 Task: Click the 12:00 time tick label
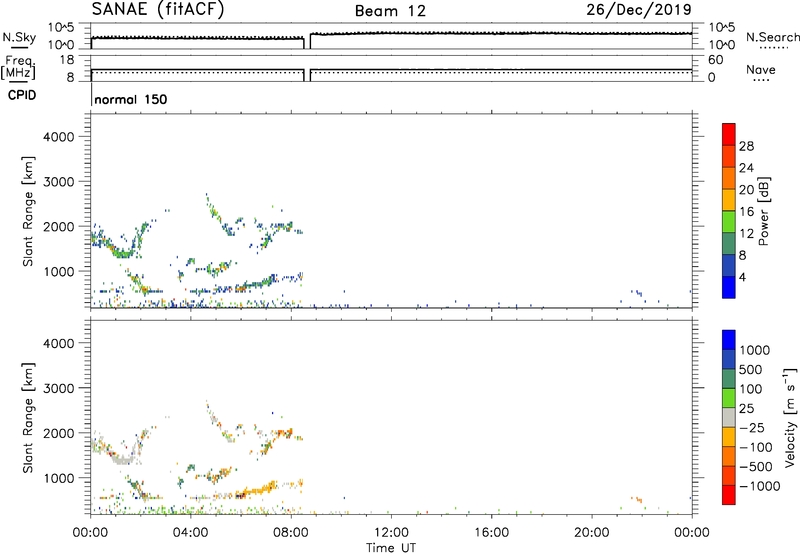(391, 533)
